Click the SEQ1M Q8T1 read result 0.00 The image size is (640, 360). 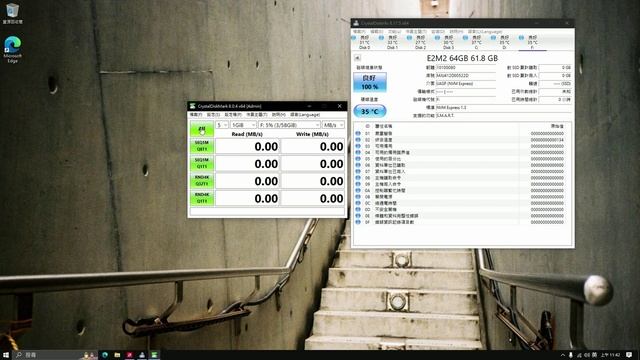tap(247, 147)
